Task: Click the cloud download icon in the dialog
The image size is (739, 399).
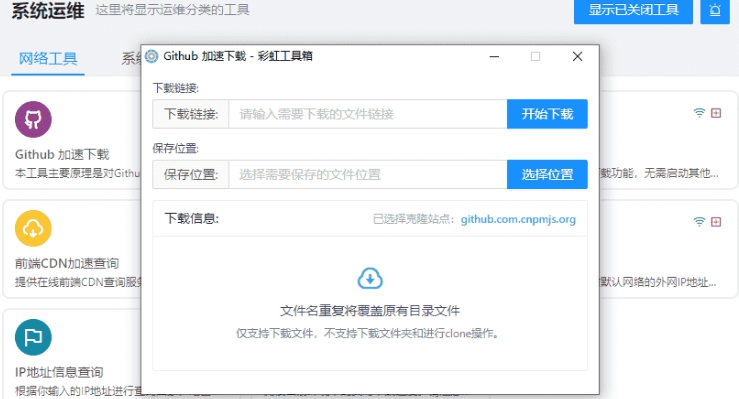Action: [x=370, y=278]
